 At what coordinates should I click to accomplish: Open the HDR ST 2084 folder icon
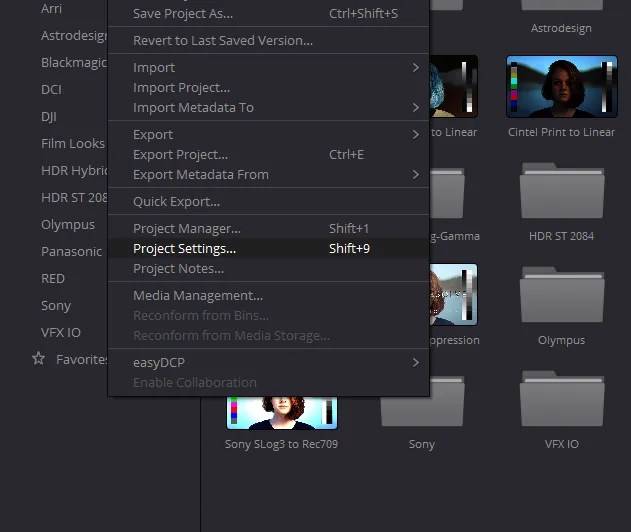tap(562, 191)
